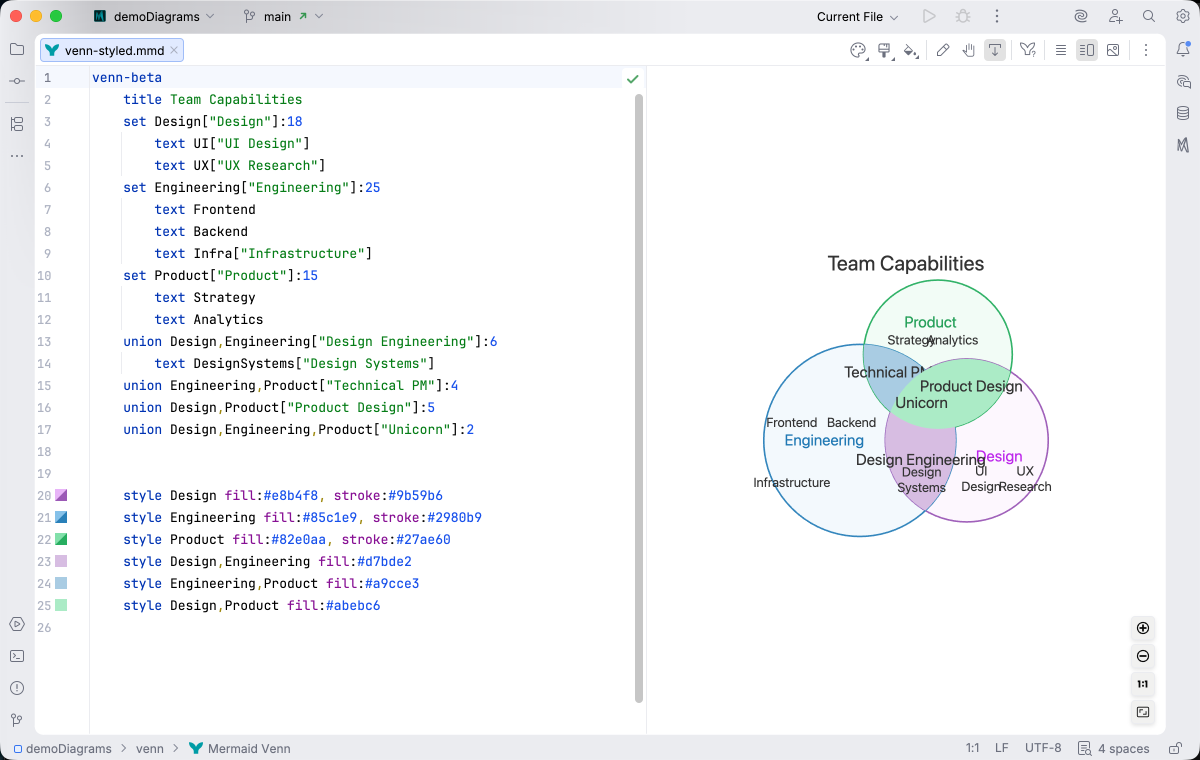This screenshot has width=1200, height=760.
Task: Open the Terminal tool window
Action: click(x=16, y=656)
